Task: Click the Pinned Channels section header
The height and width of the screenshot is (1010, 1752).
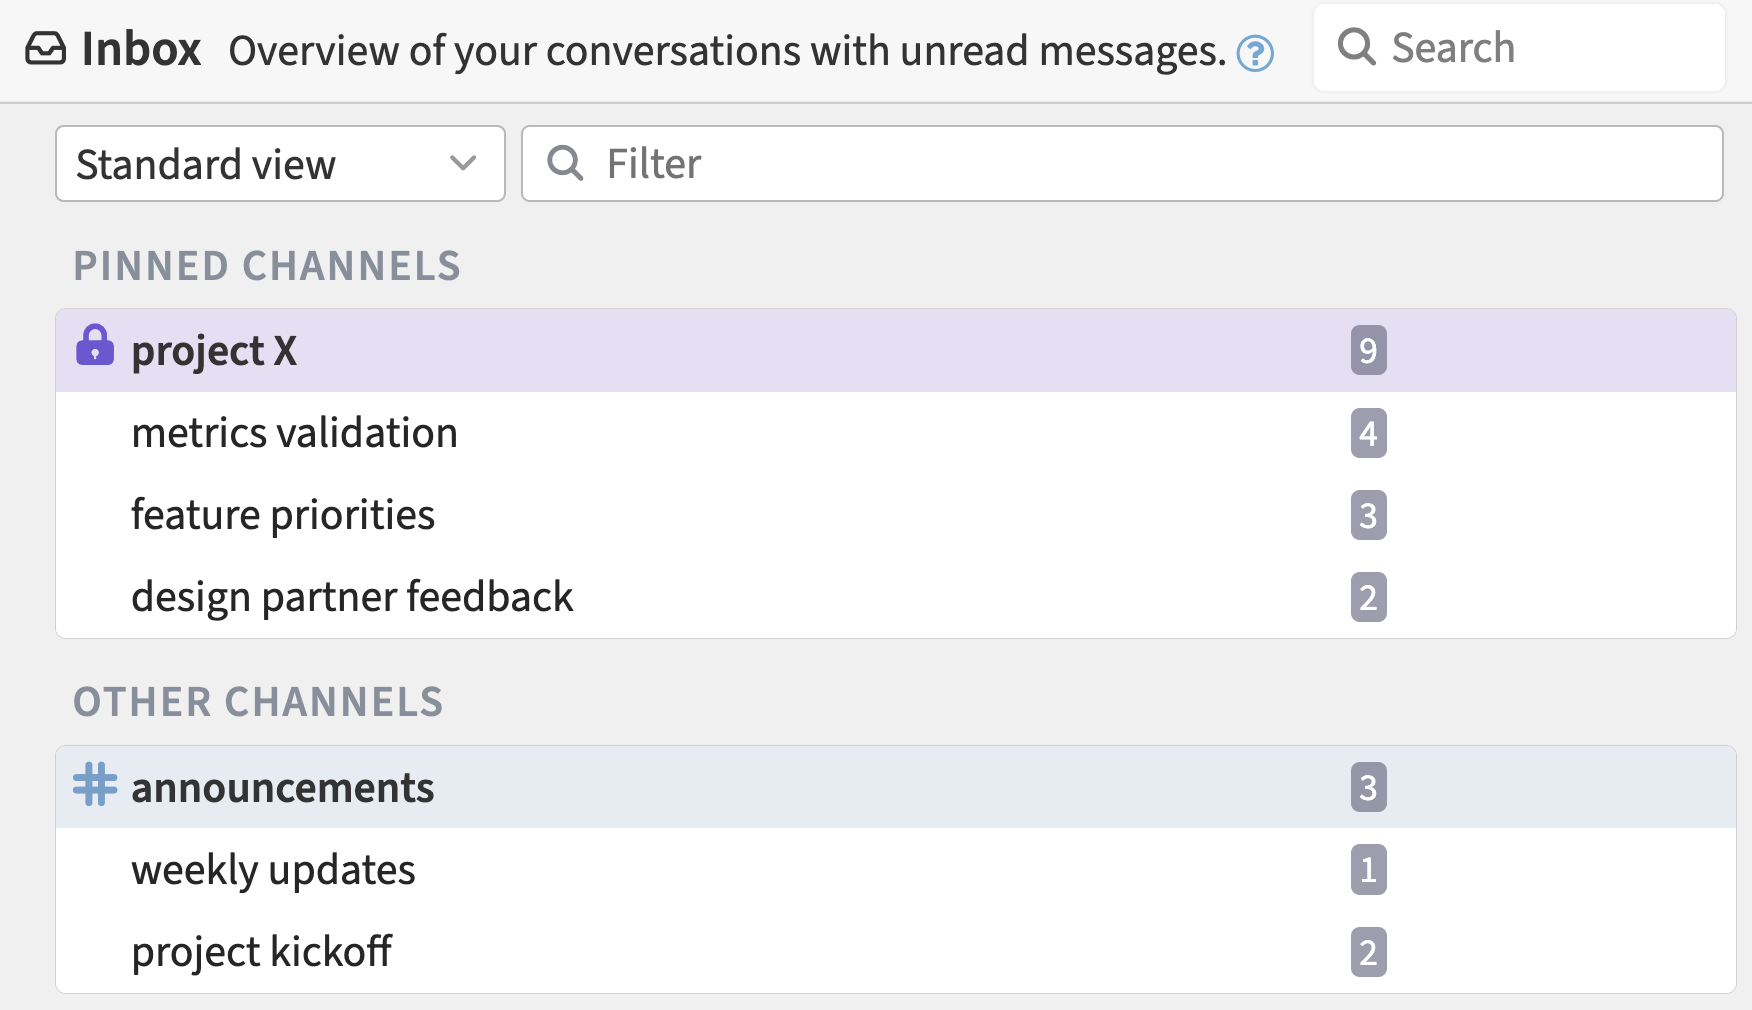Action: (x=267, y=265)
